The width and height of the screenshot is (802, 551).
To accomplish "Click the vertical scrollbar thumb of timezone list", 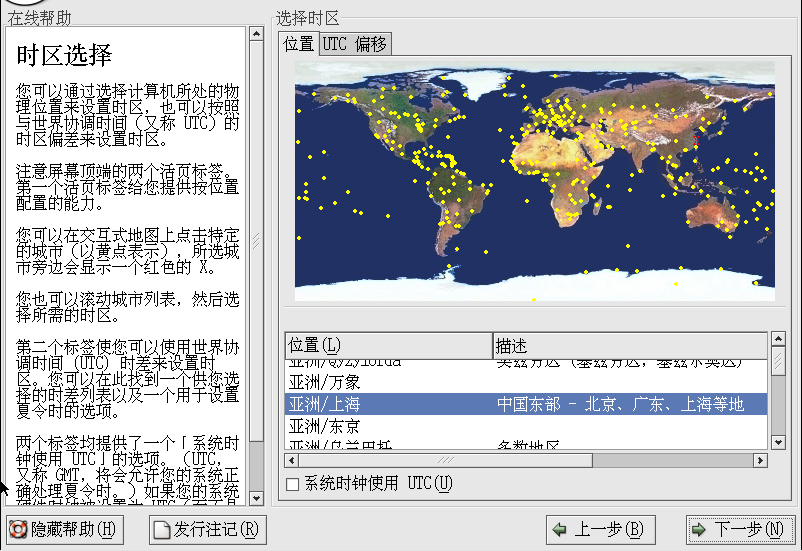I will (778, 361).
